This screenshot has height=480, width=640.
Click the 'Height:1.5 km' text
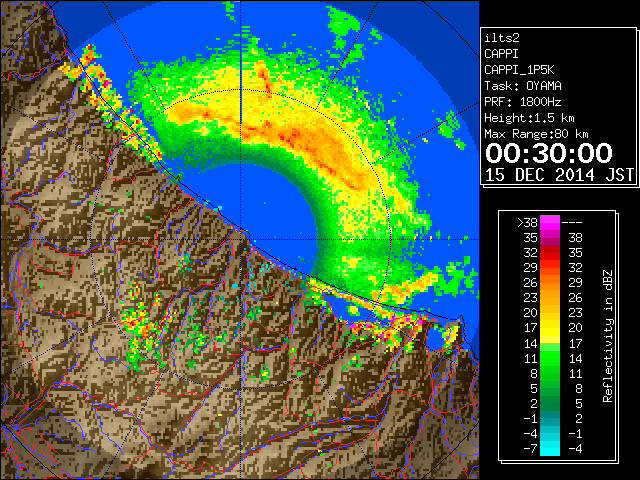tap(529, 118)
